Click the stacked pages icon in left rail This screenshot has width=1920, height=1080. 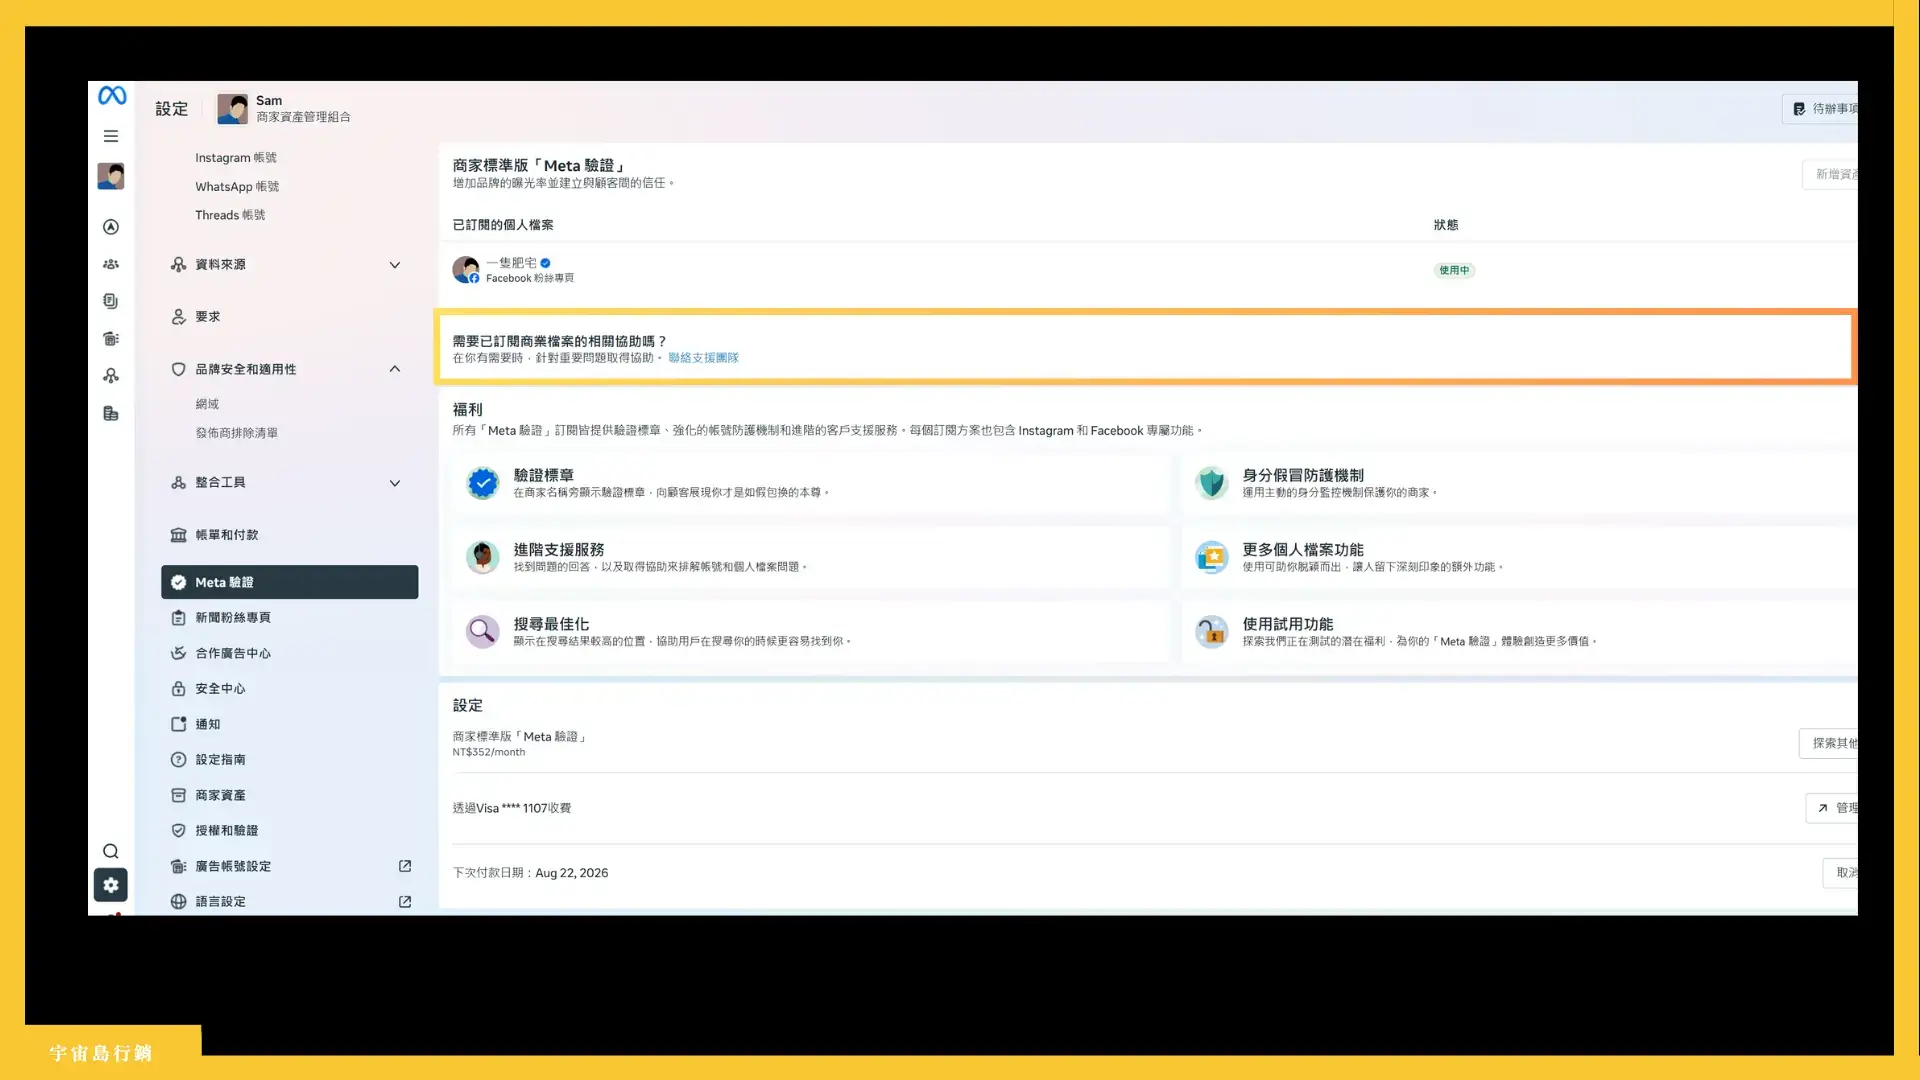[x=111, y=301]
